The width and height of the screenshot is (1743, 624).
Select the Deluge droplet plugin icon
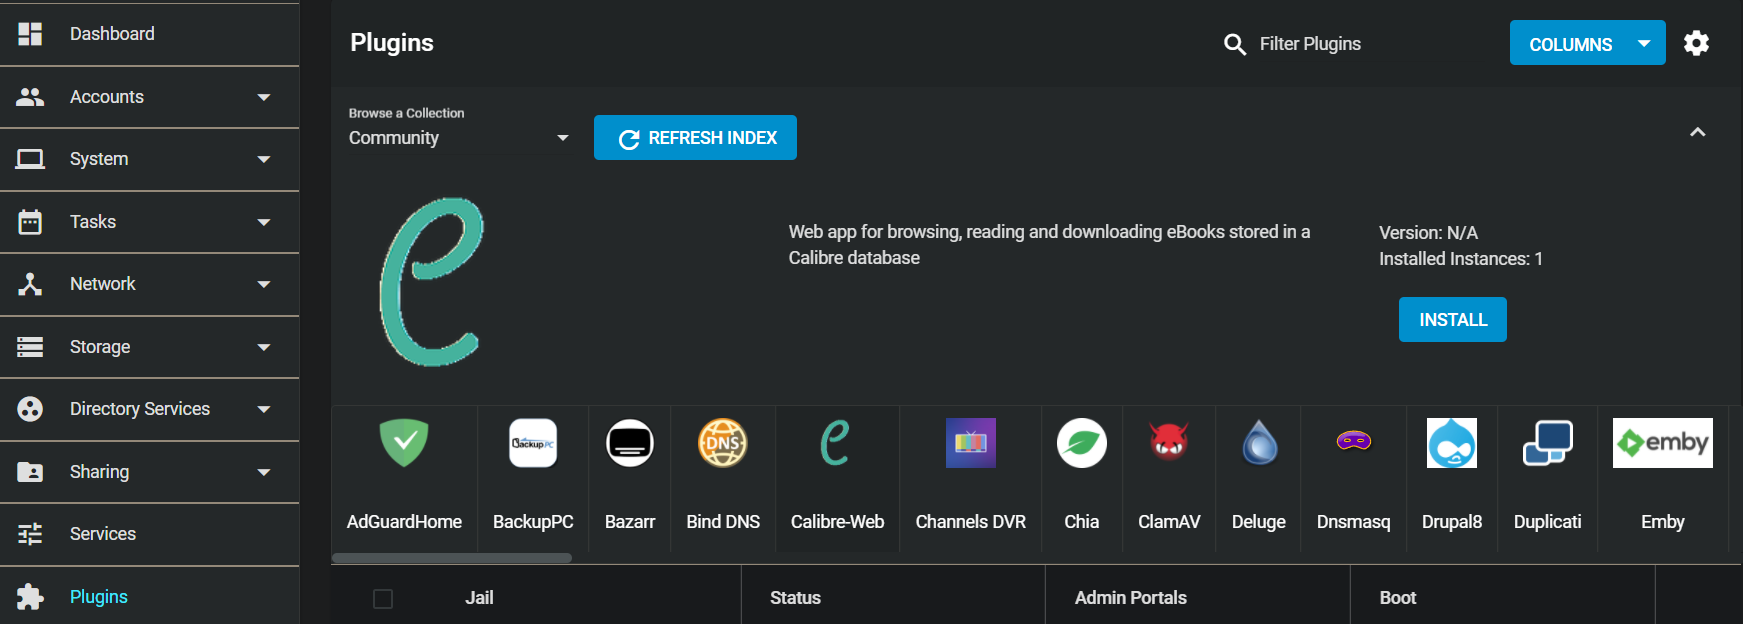pyautogui.click(x=1259, y=443)
